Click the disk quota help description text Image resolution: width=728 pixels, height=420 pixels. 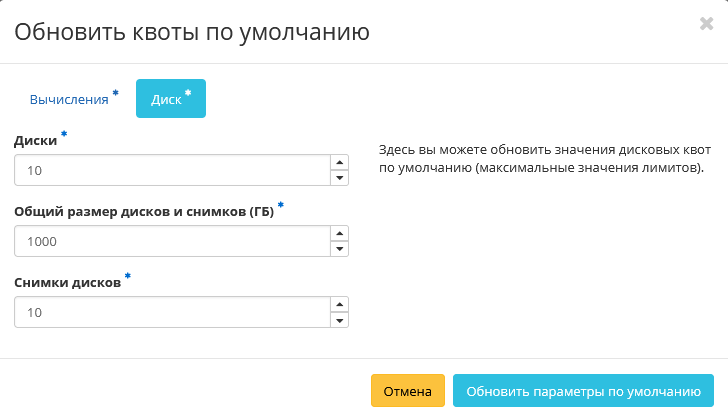tap(541, 158)
